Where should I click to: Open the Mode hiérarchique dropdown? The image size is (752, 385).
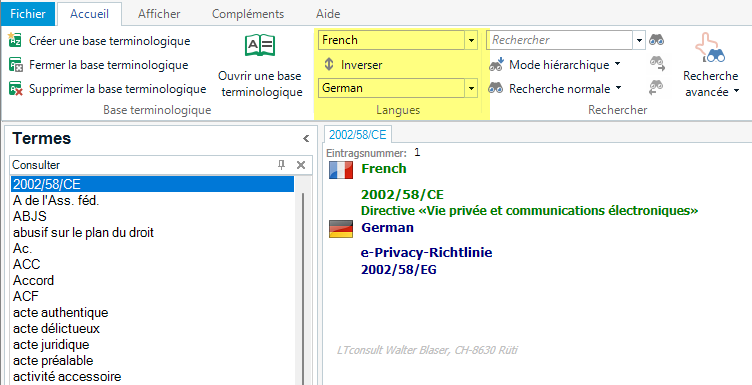tap(617, 64)
